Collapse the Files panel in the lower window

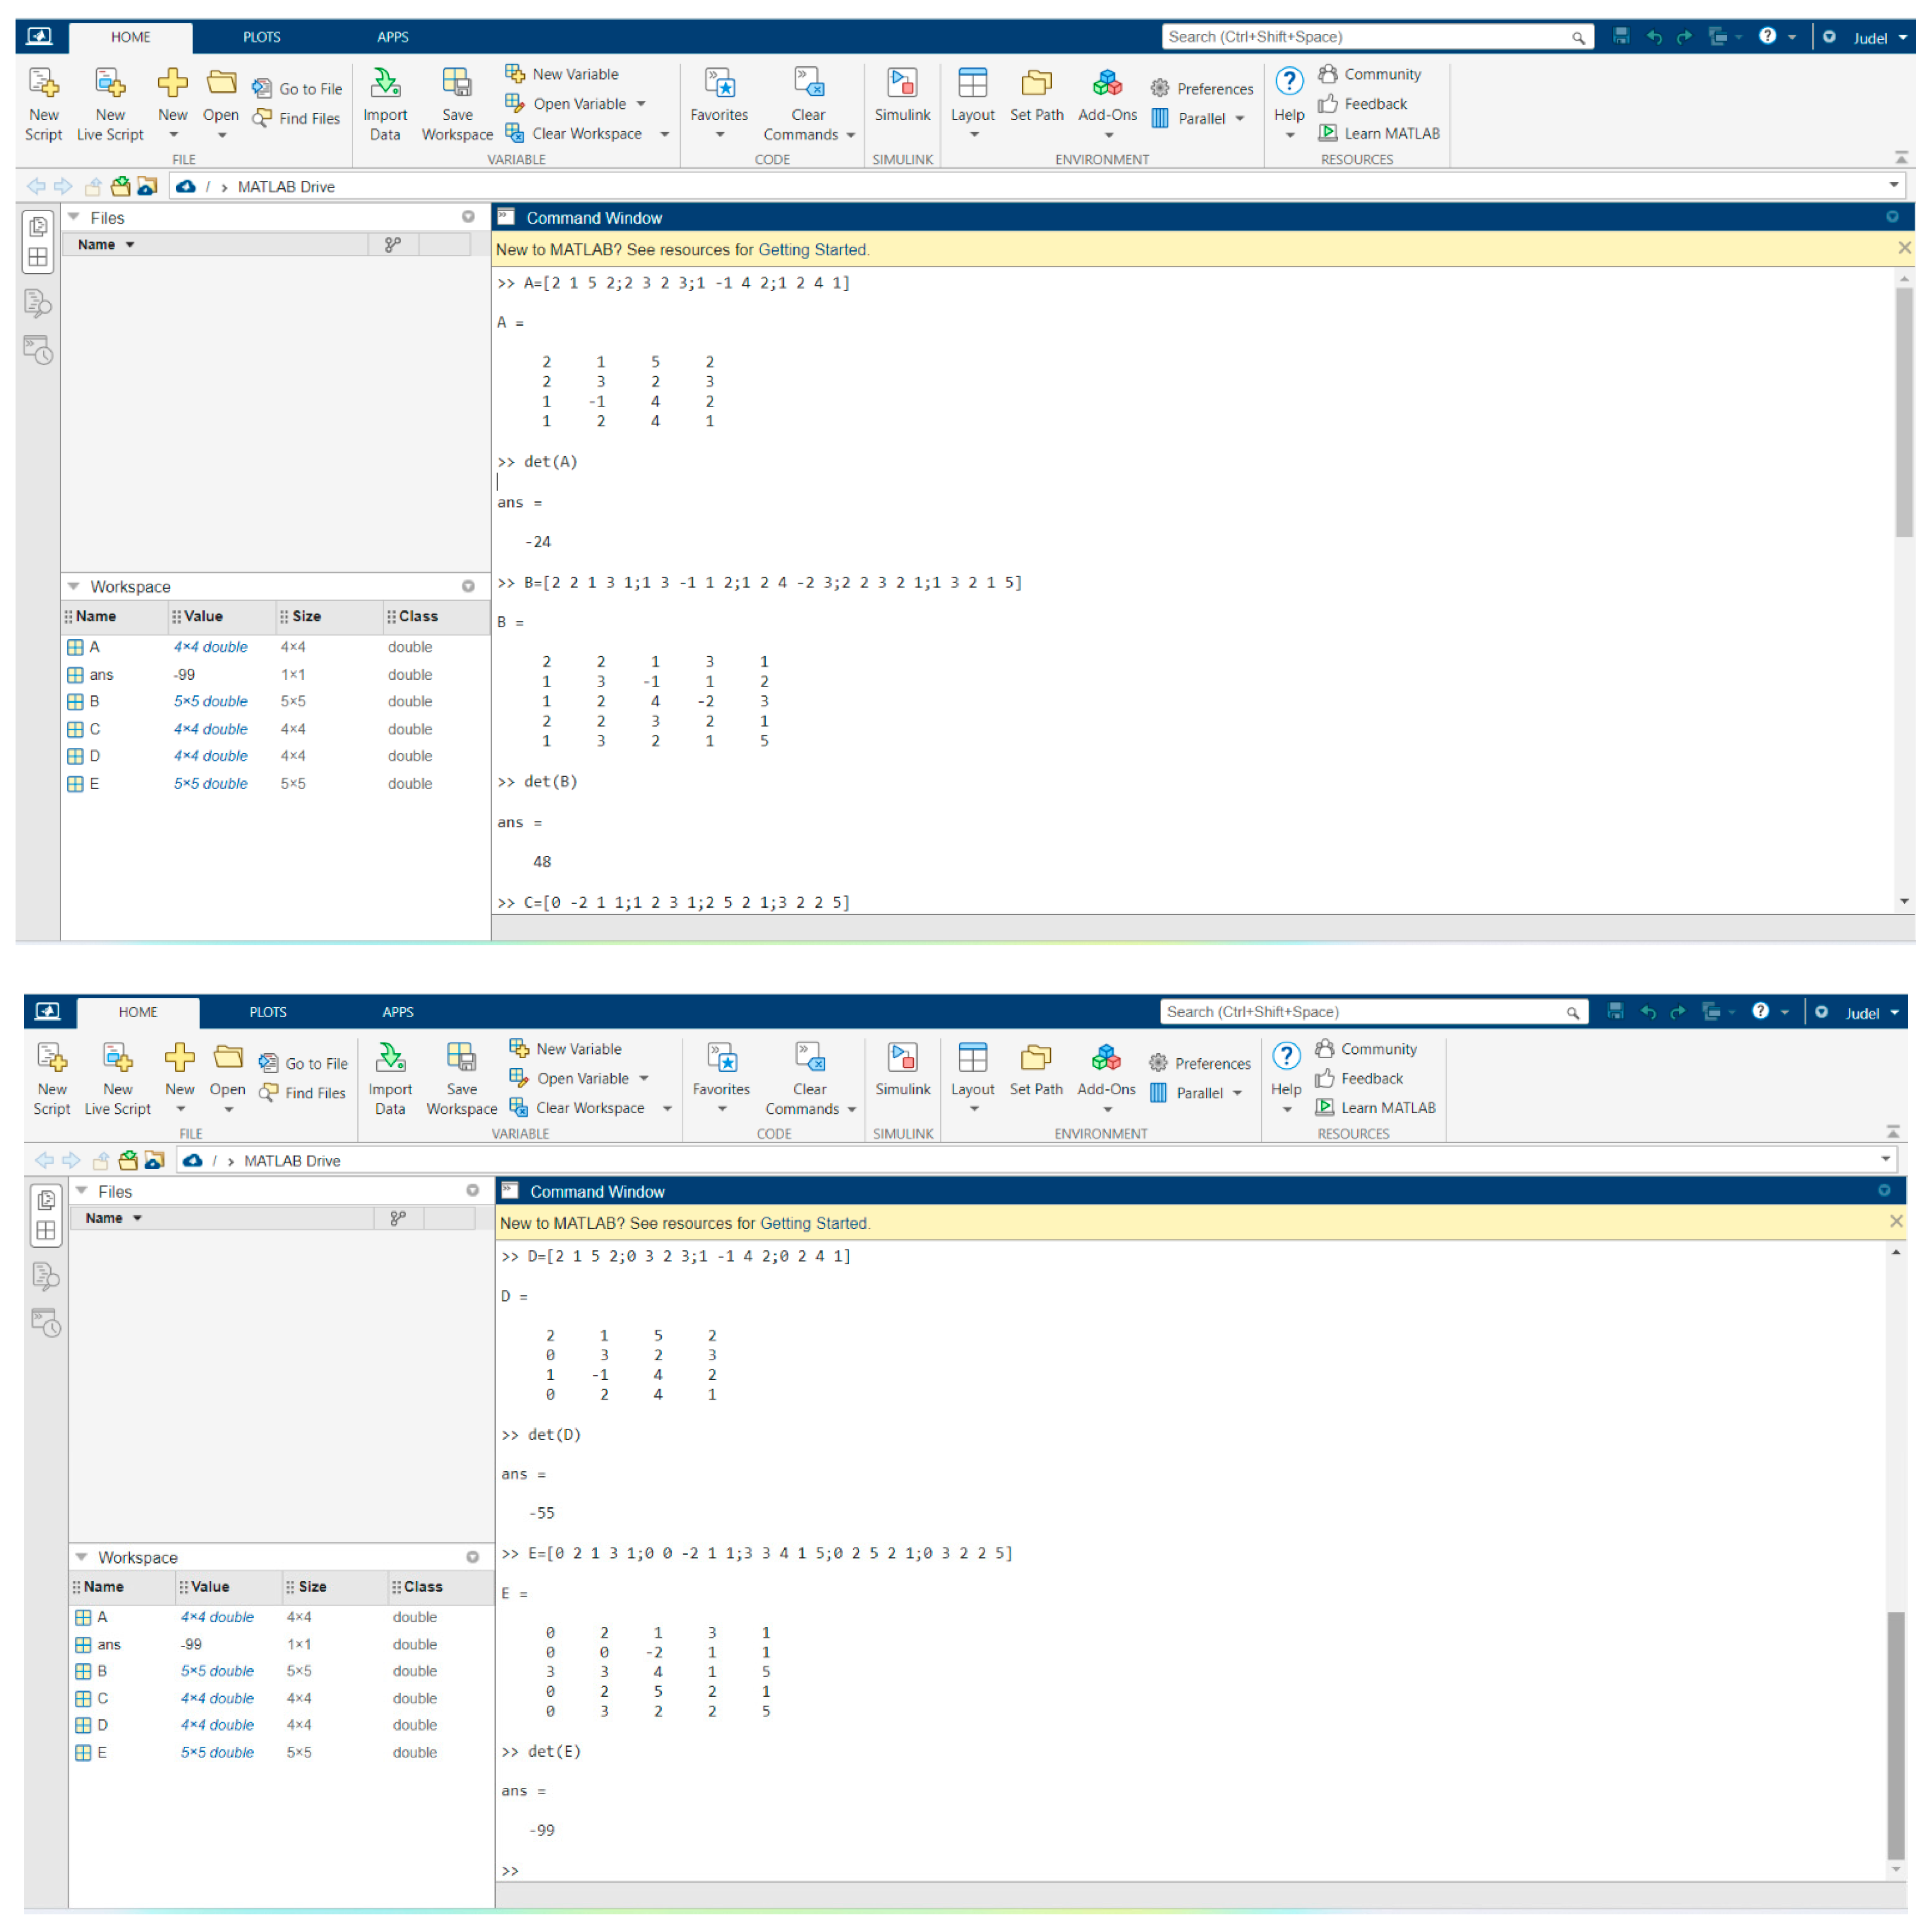tap(82, 1190)
